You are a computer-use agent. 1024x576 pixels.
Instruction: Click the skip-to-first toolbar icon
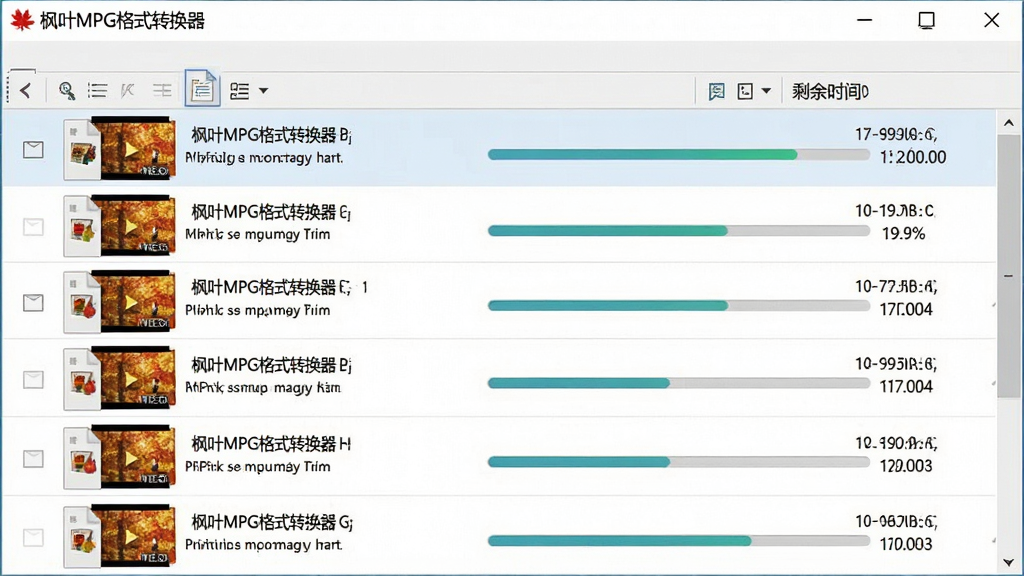point(127,90)
